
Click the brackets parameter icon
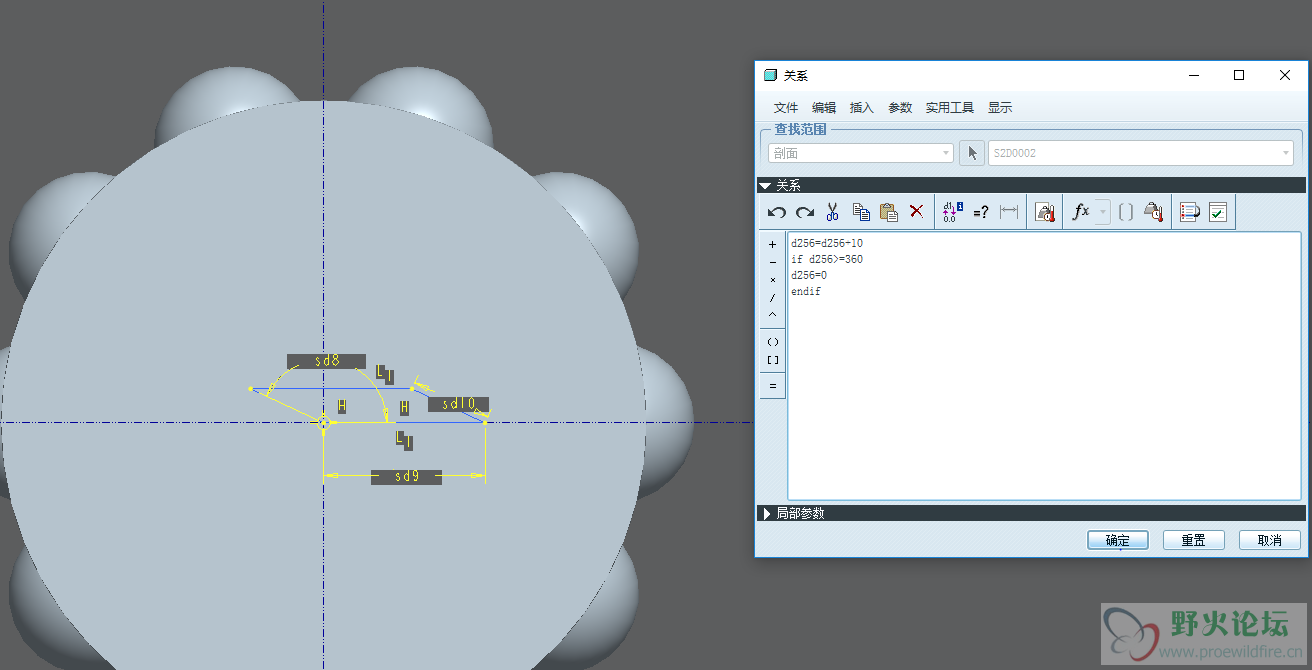tap(1126, 212)
